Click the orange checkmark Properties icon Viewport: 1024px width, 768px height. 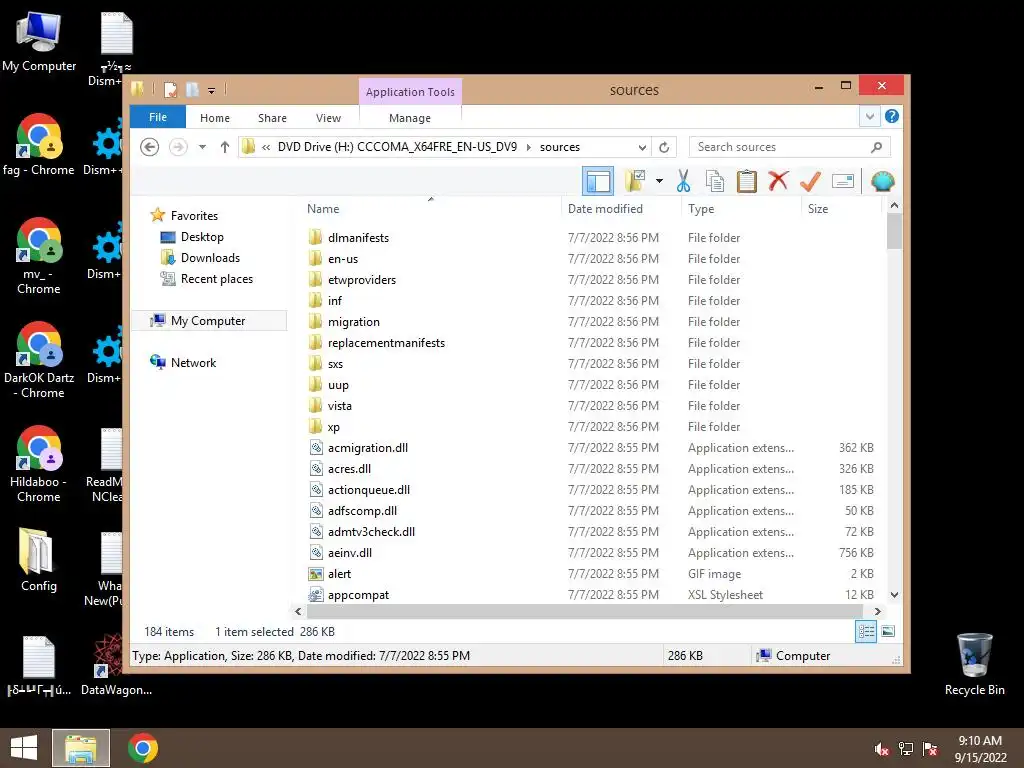[810, 181]
